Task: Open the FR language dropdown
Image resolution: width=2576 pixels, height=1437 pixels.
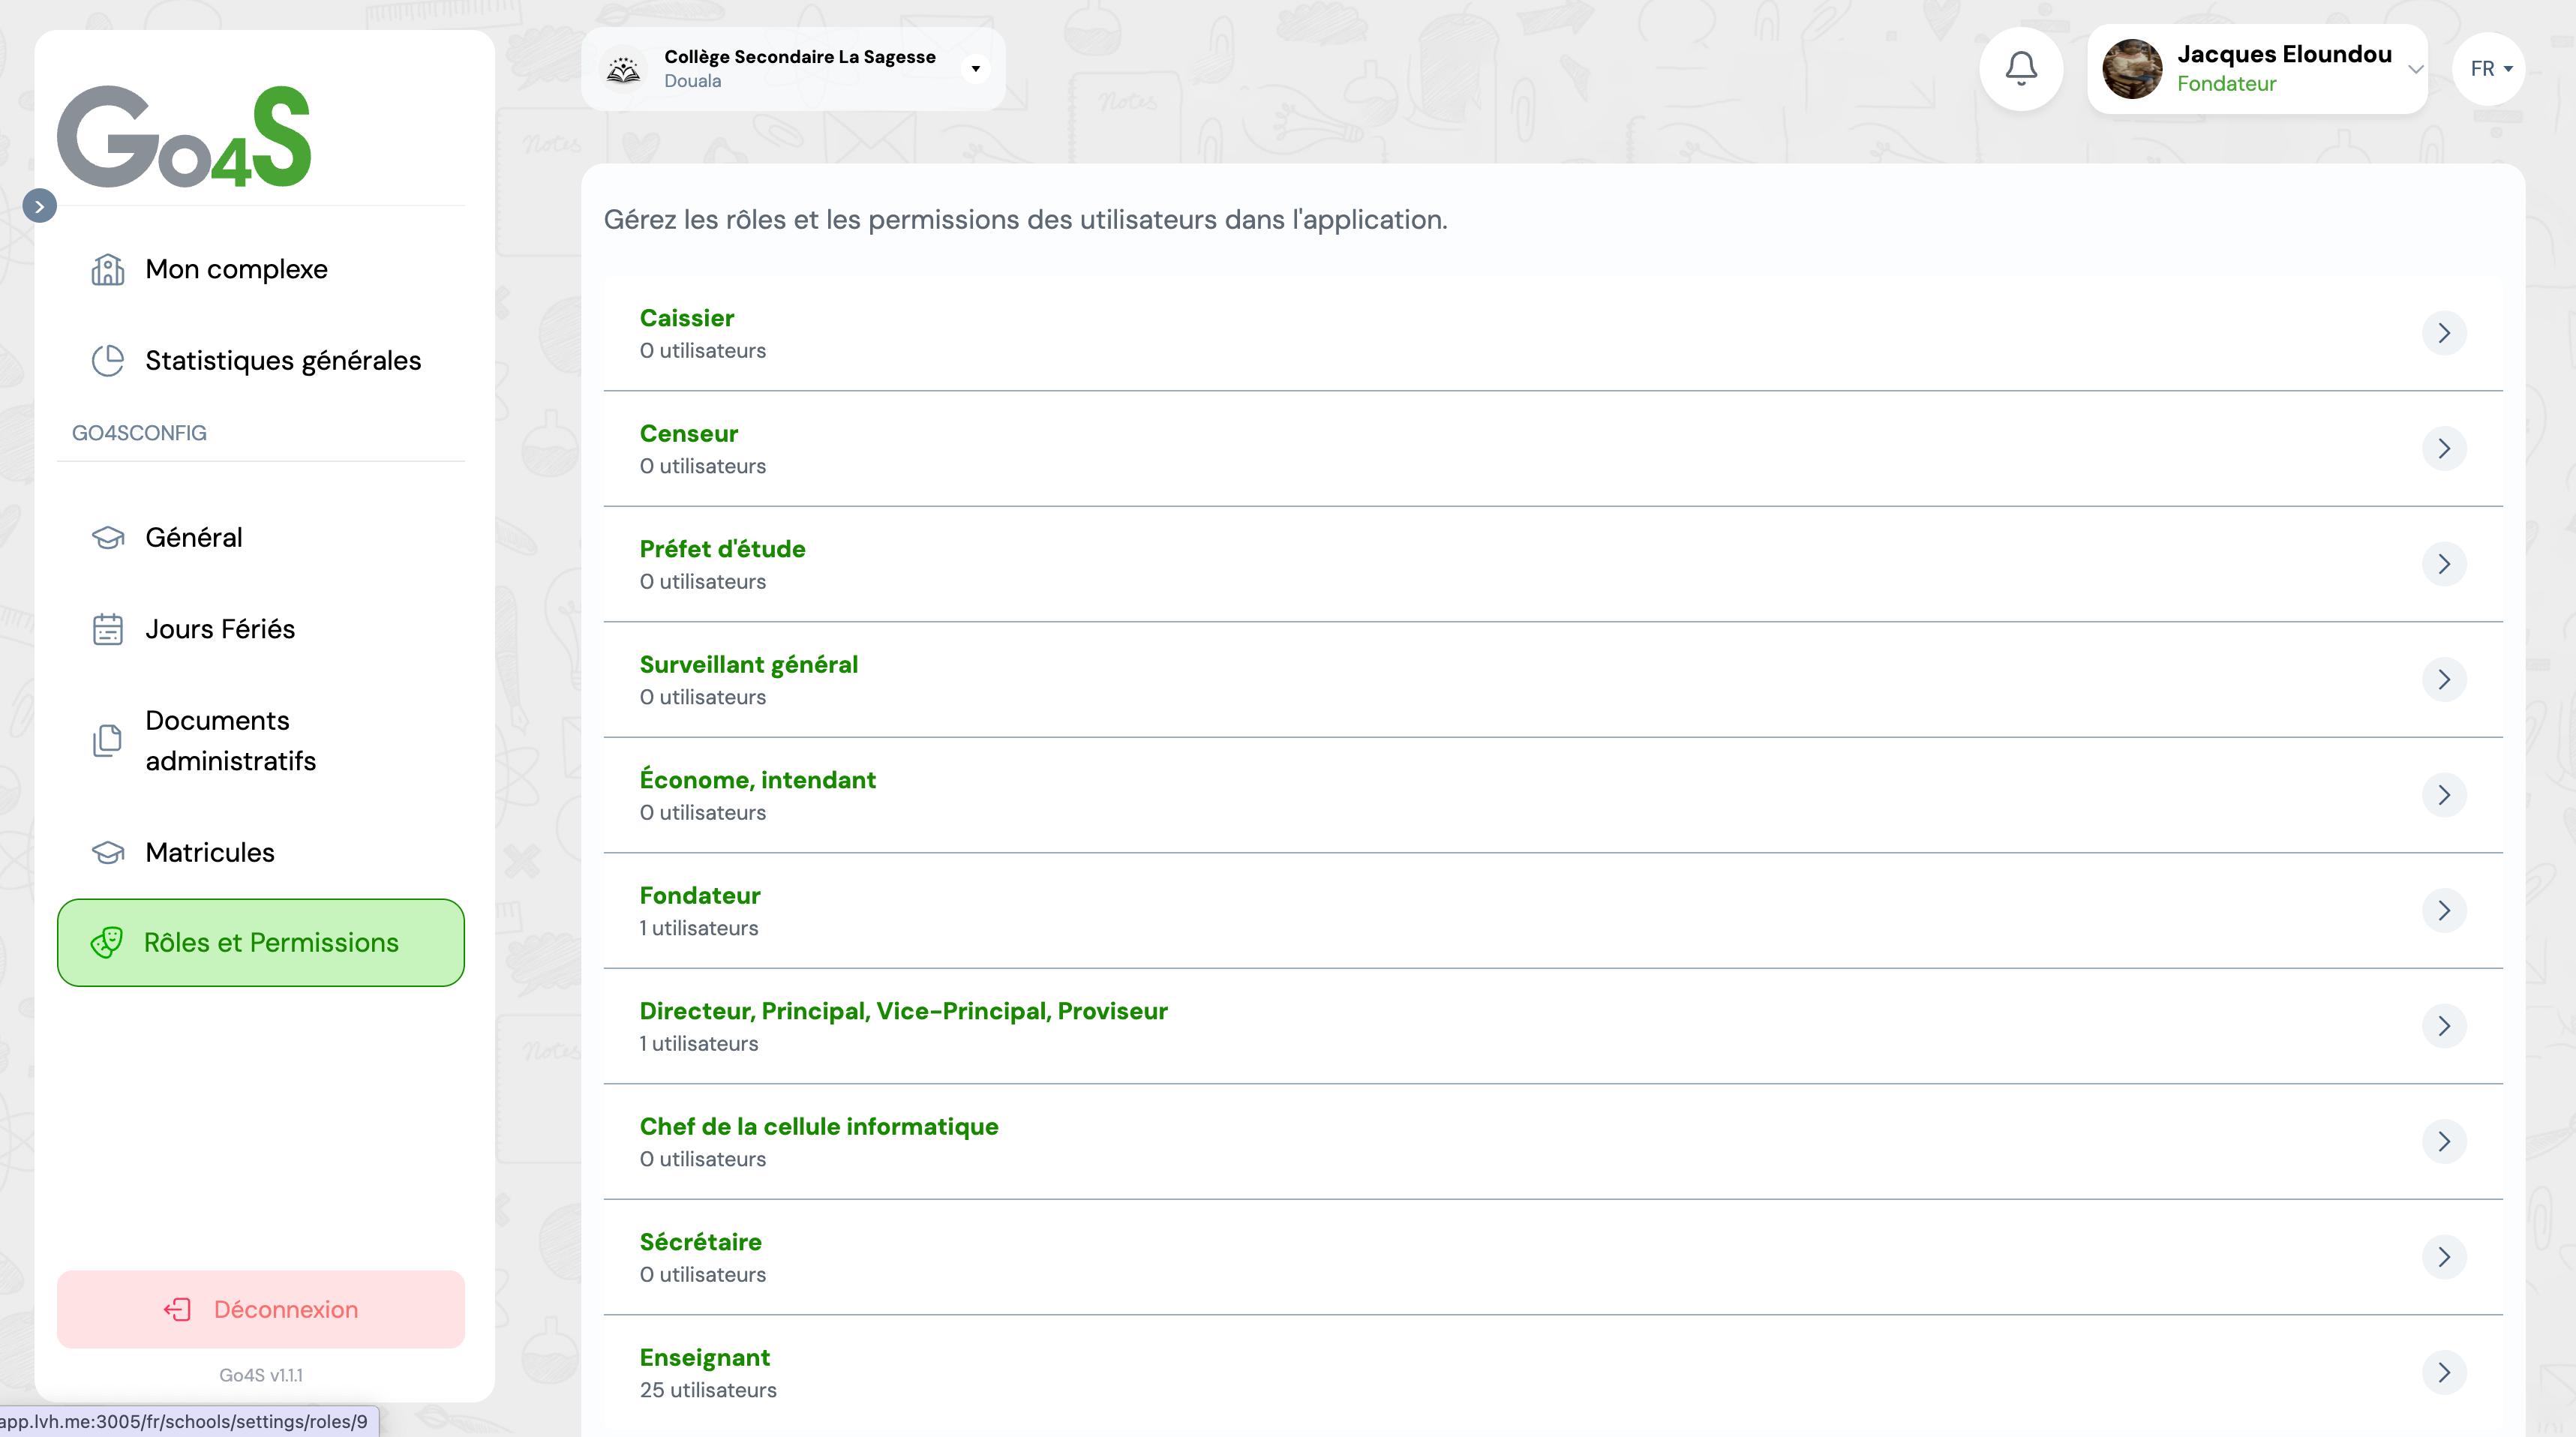Action: (2490, 68)
